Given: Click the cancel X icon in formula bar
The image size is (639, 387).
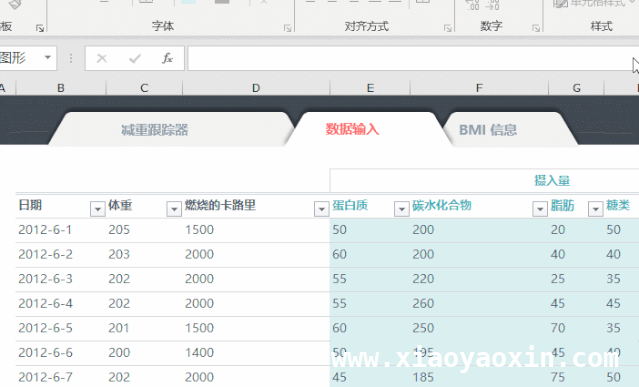Looking at the screenshot, I should click(x=102, y=59).
